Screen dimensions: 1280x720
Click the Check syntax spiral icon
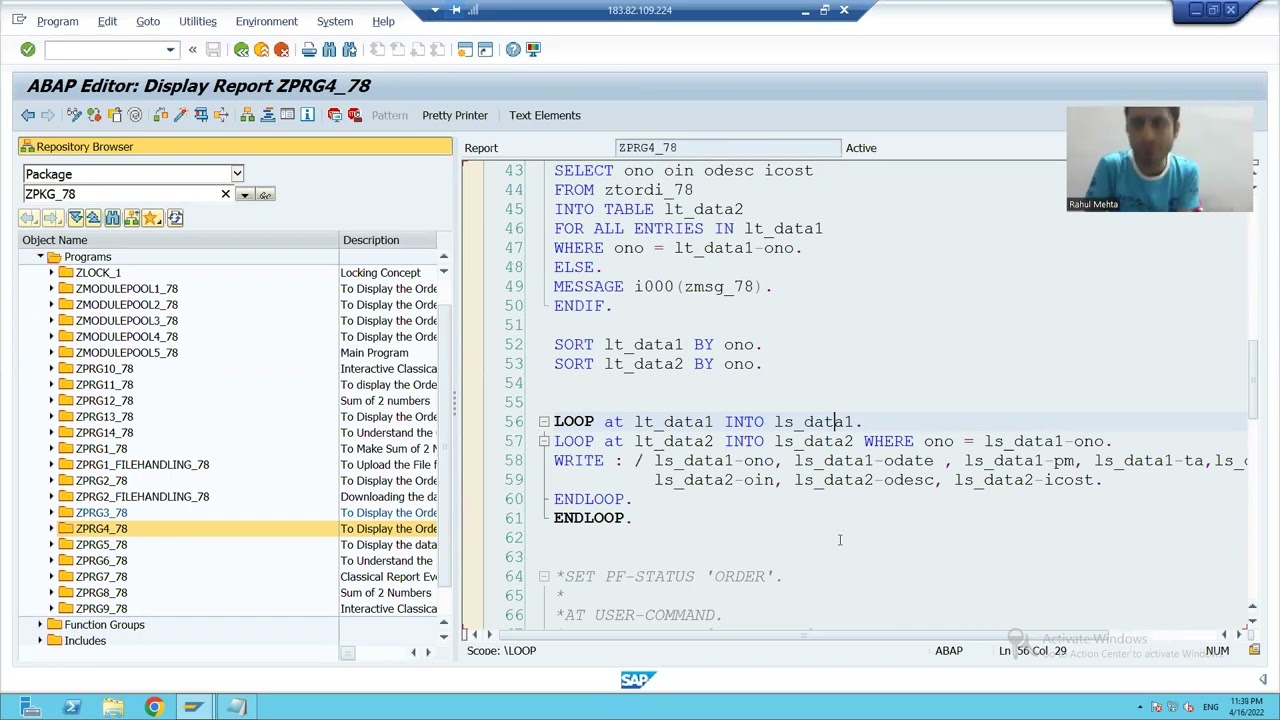coord(135,115)
